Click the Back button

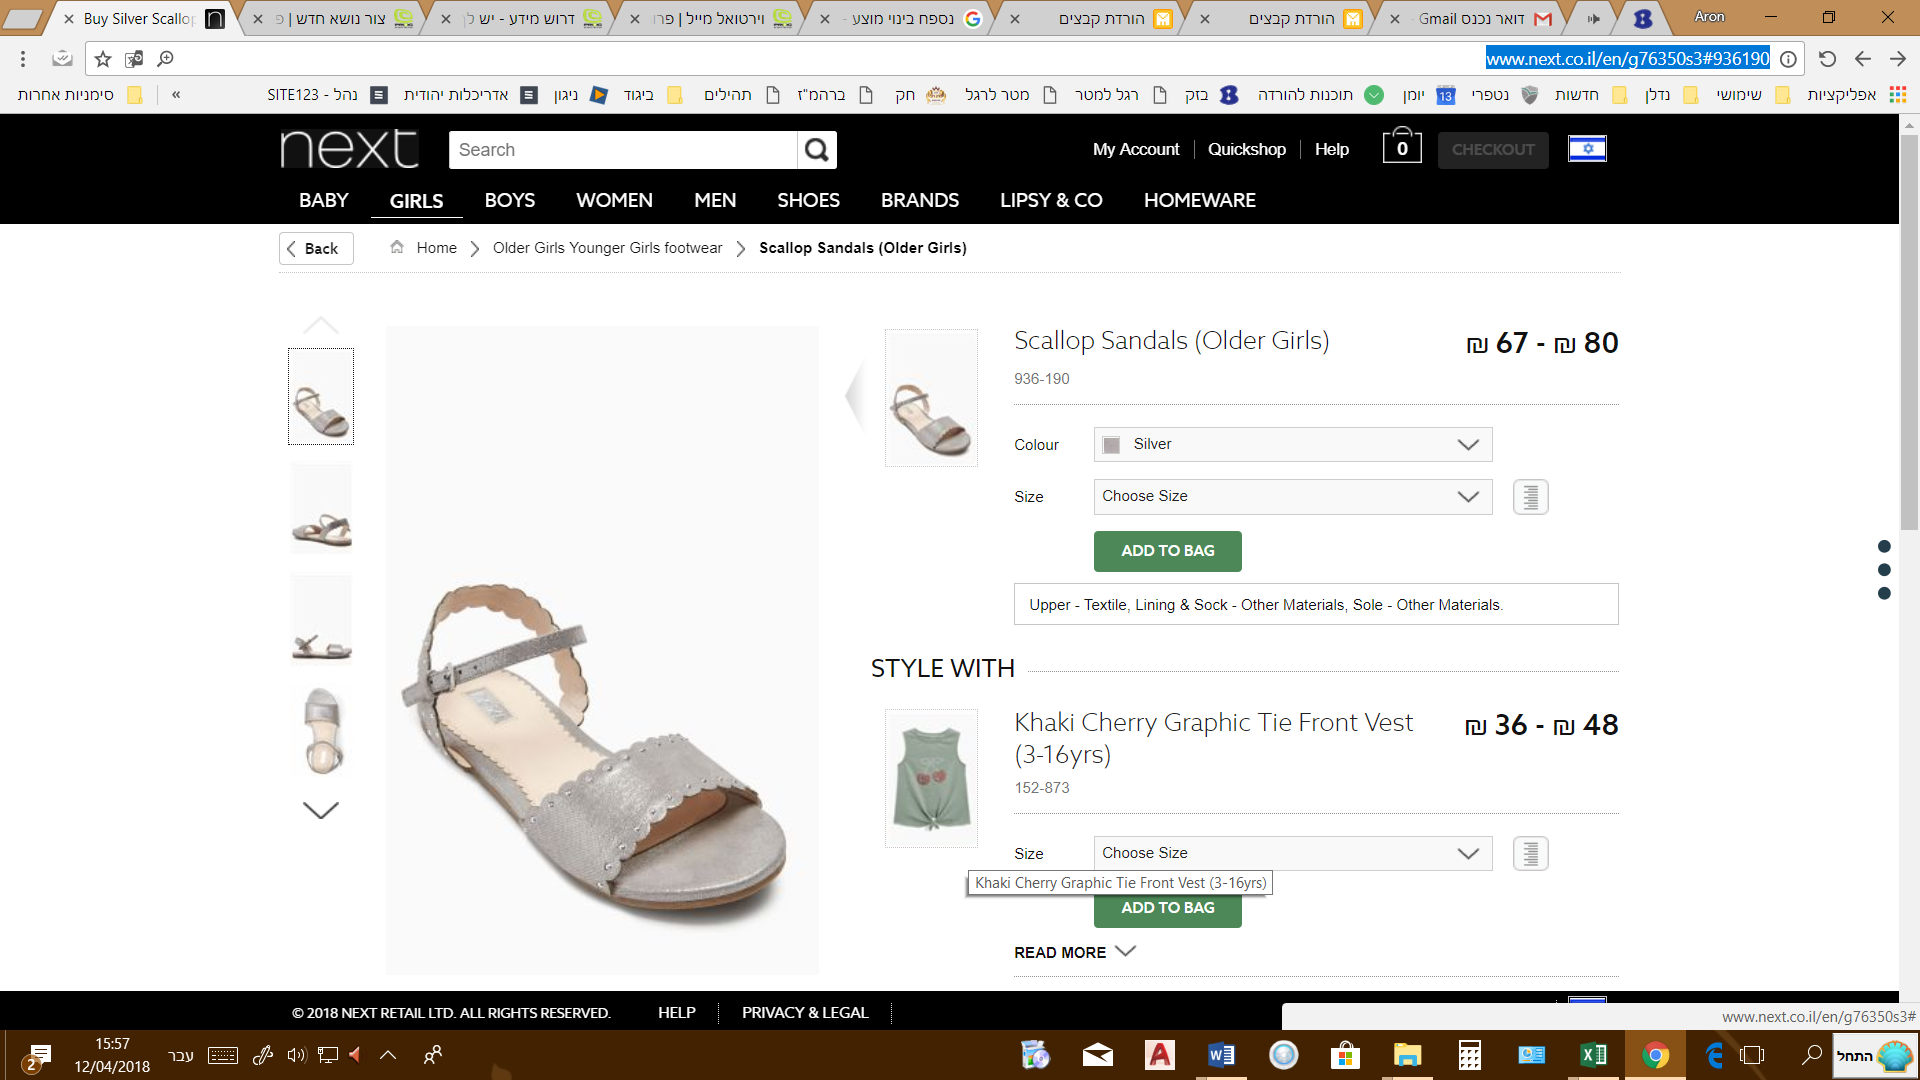(x=316, y=248)
